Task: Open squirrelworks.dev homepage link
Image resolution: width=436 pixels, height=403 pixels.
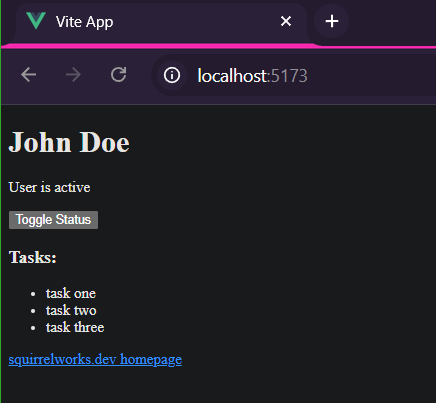Action: click(95, 360)
